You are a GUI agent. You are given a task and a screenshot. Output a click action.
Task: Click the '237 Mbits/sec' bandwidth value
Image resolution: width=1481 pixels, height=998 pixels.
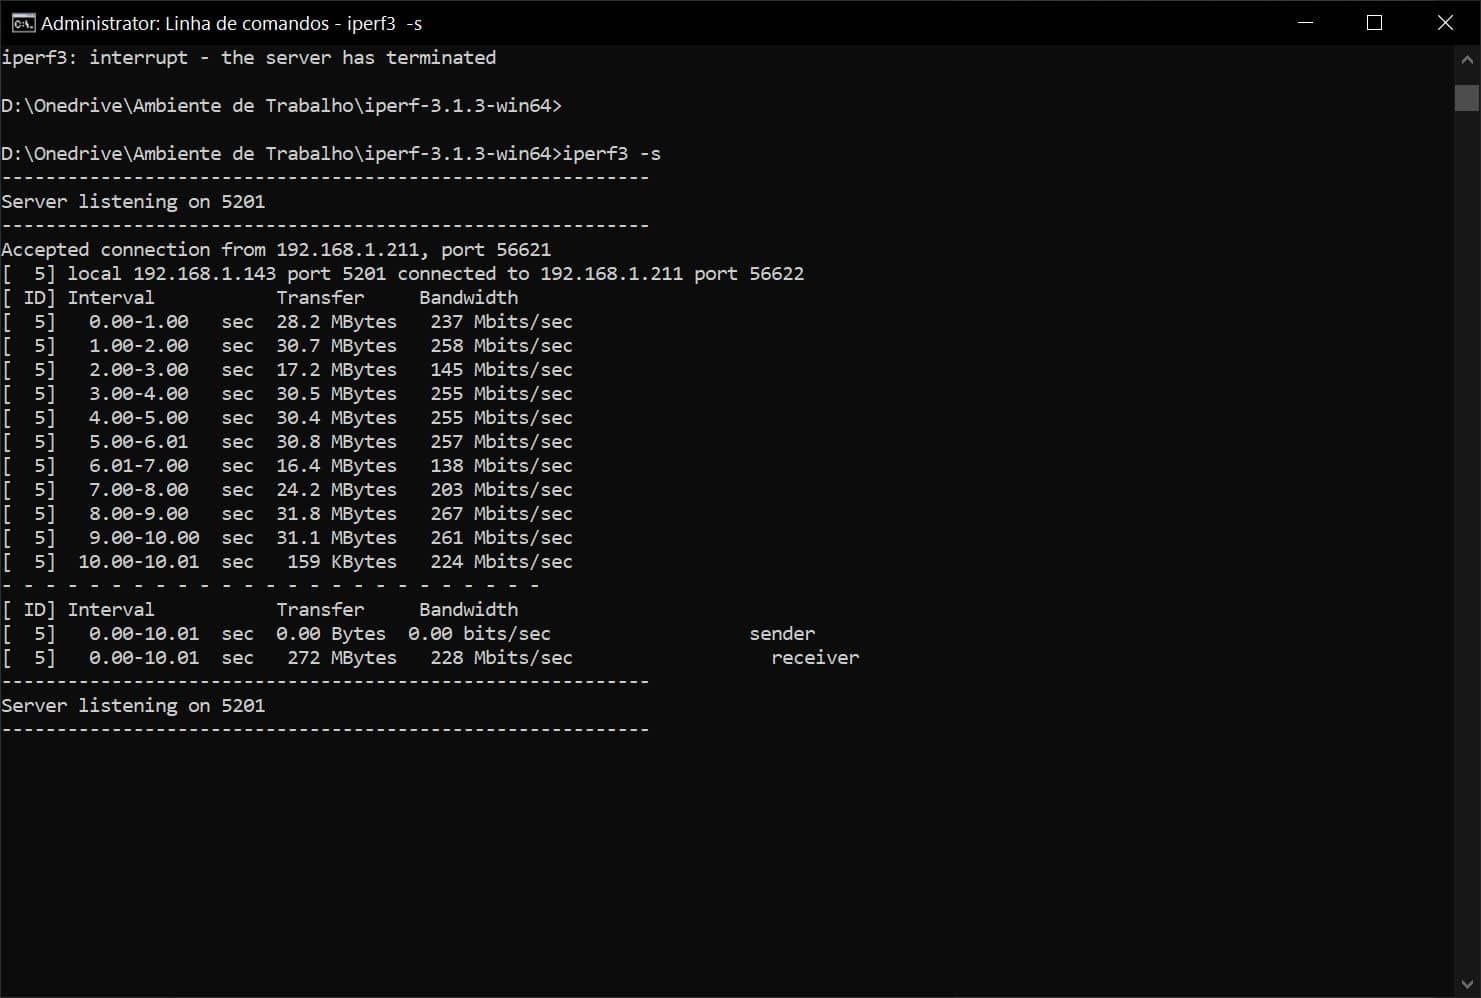coord(501,322)
